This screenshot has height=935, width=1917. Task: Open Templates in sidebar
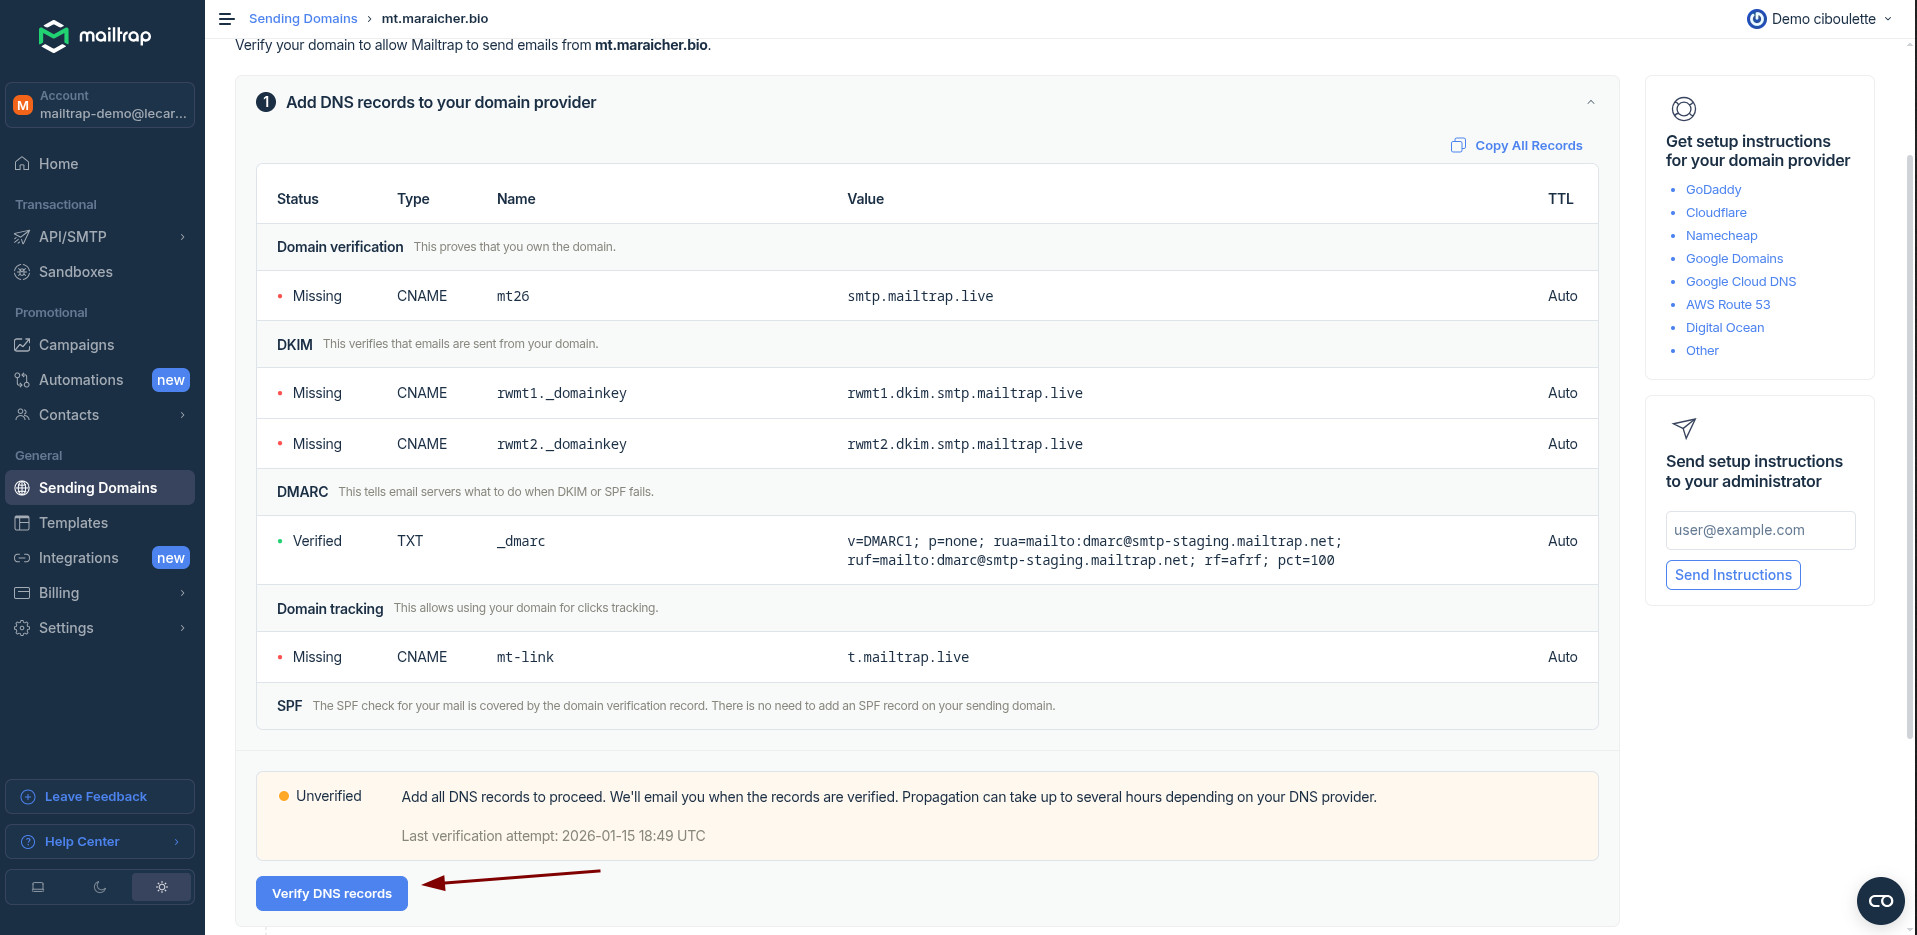[73, 523]
